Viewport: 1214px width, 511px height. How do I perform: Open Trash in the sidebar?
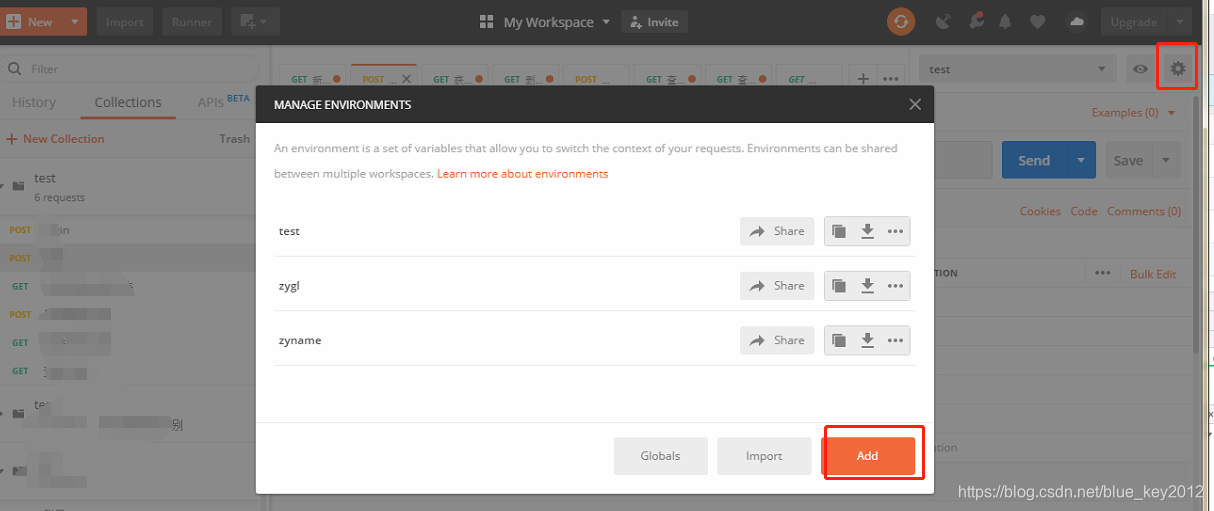234,139
